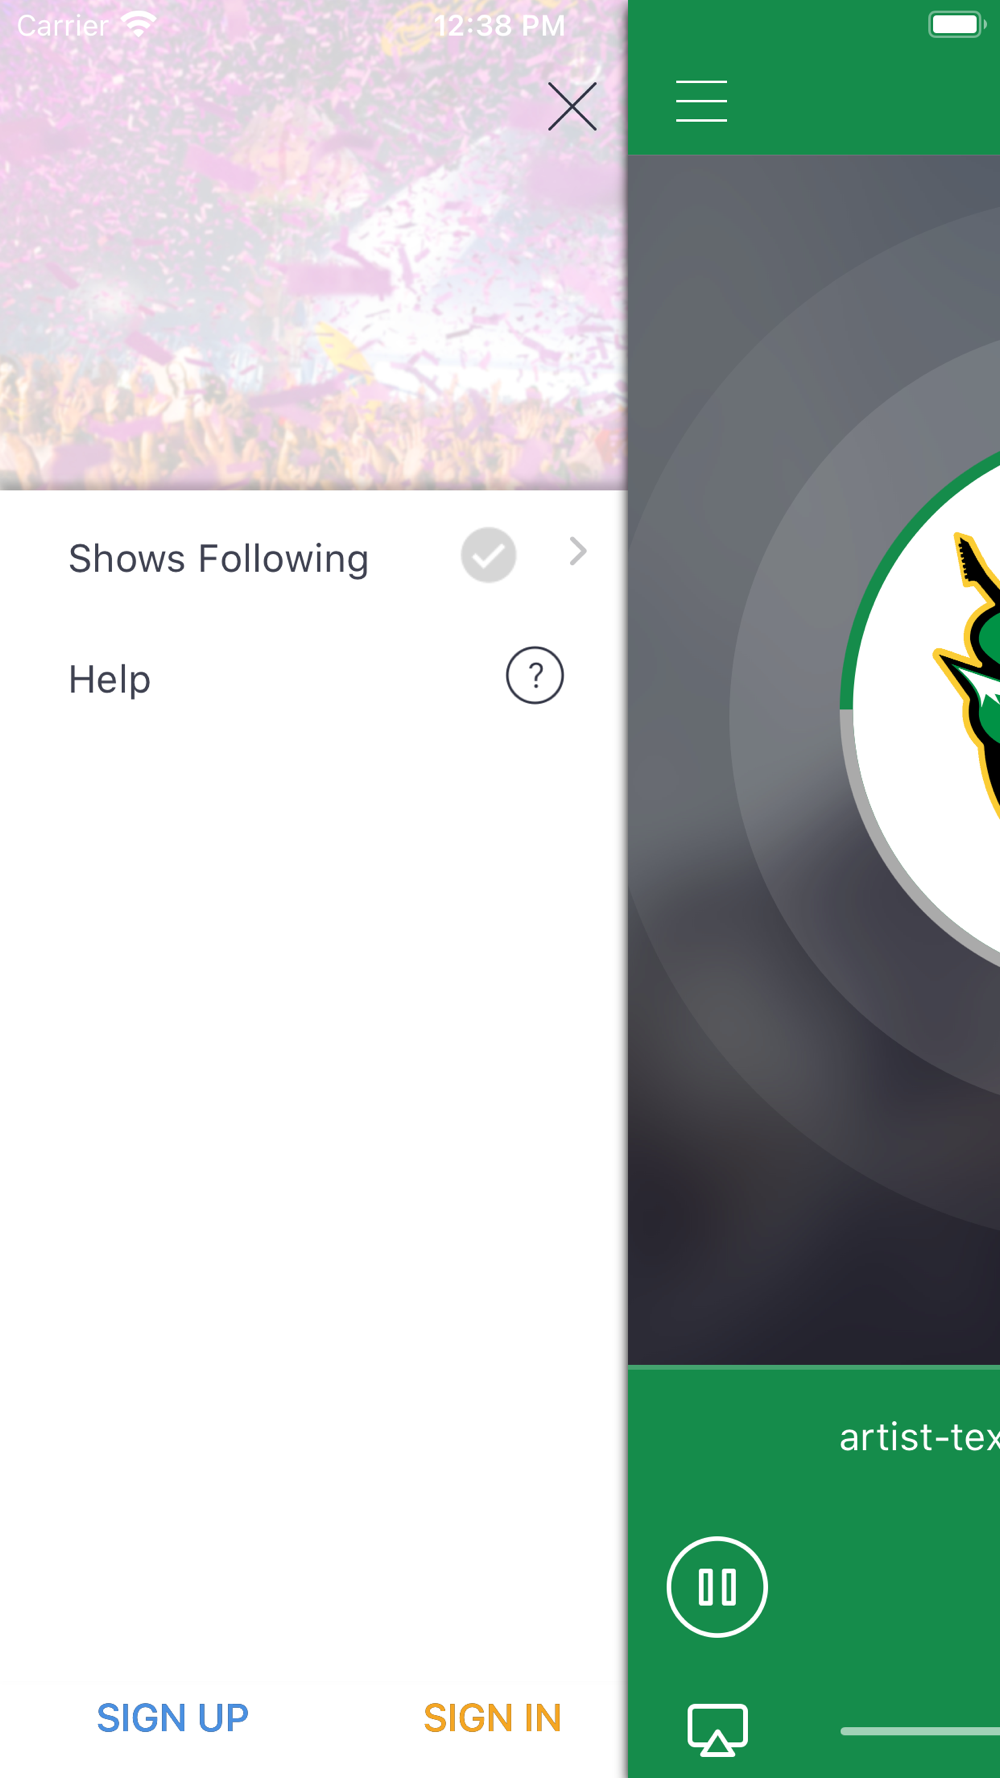Adjust the volume slider bar
Viewport: 1000px width, 1778px height.
point(920,1731)
